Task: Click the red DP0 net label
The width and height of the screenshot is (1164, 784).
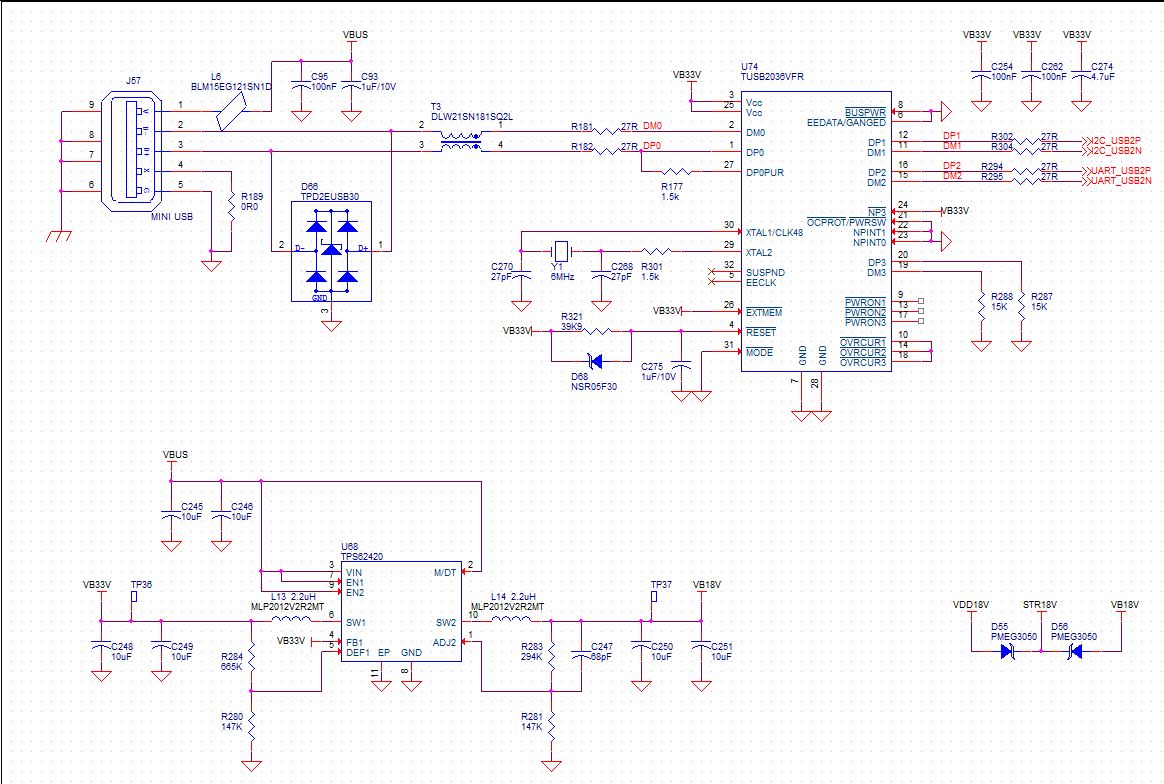Action: coord(653,146)
